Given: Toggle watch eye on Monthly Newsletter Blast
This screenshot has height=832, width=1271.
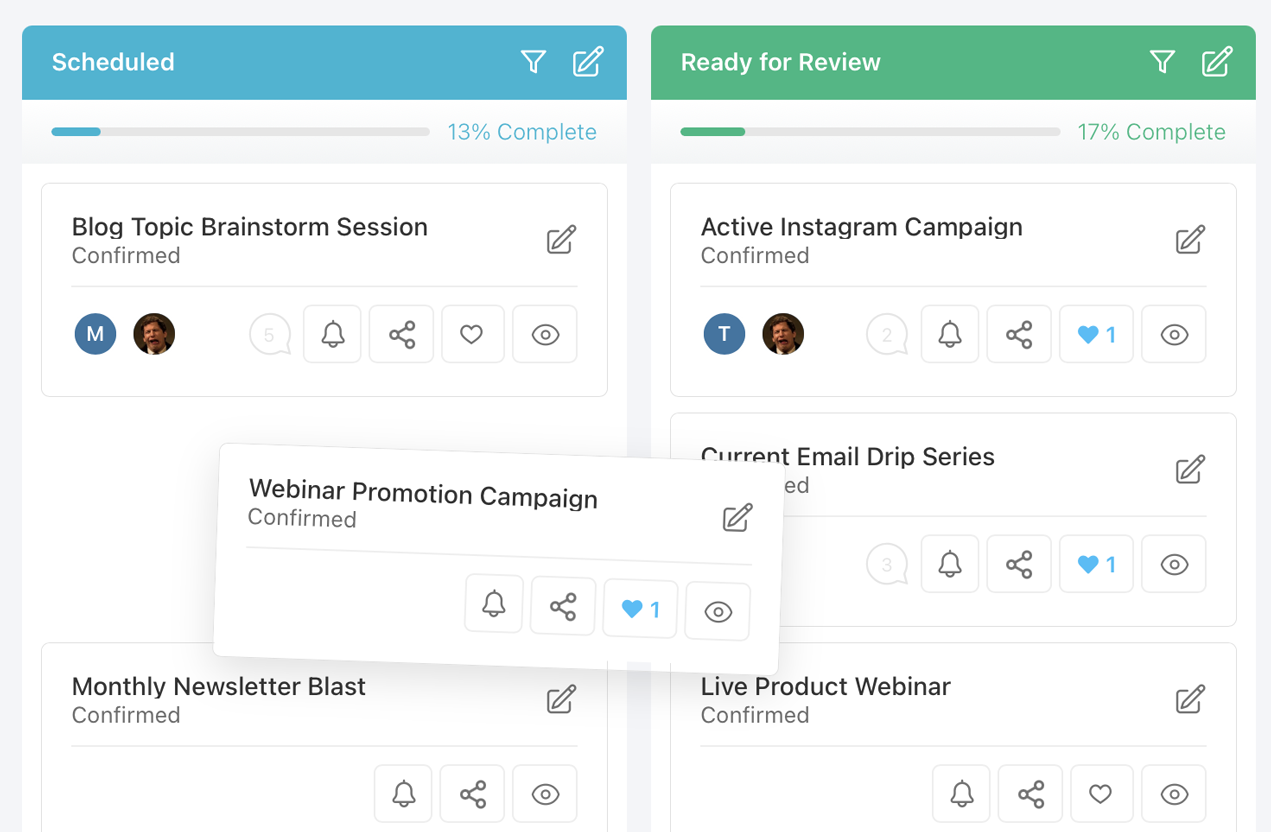Looking at the screenshot, I should tap(545, 794).
